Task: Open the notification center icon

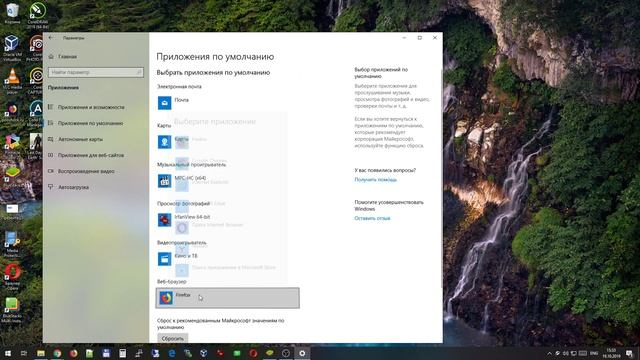Action: tap(629, 353)
